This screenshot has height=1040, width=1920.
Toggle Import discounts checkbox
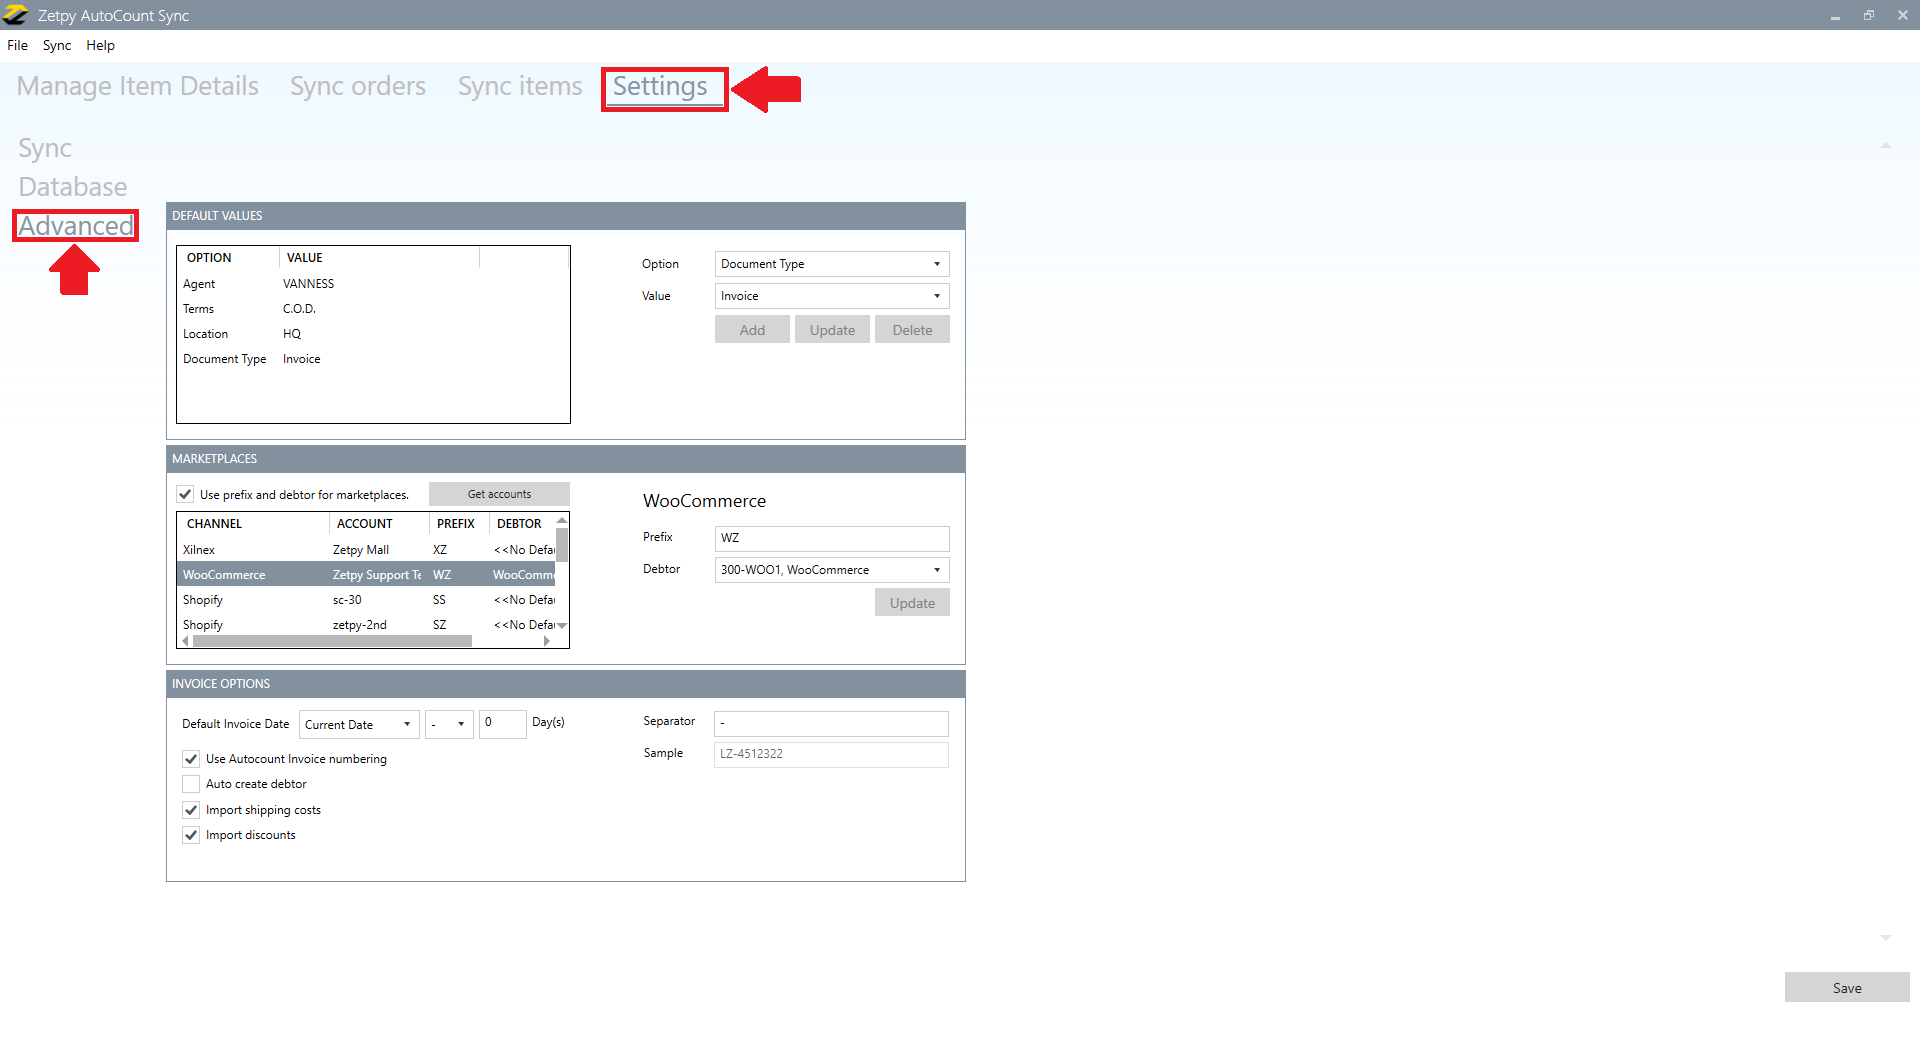click(191, 835)
